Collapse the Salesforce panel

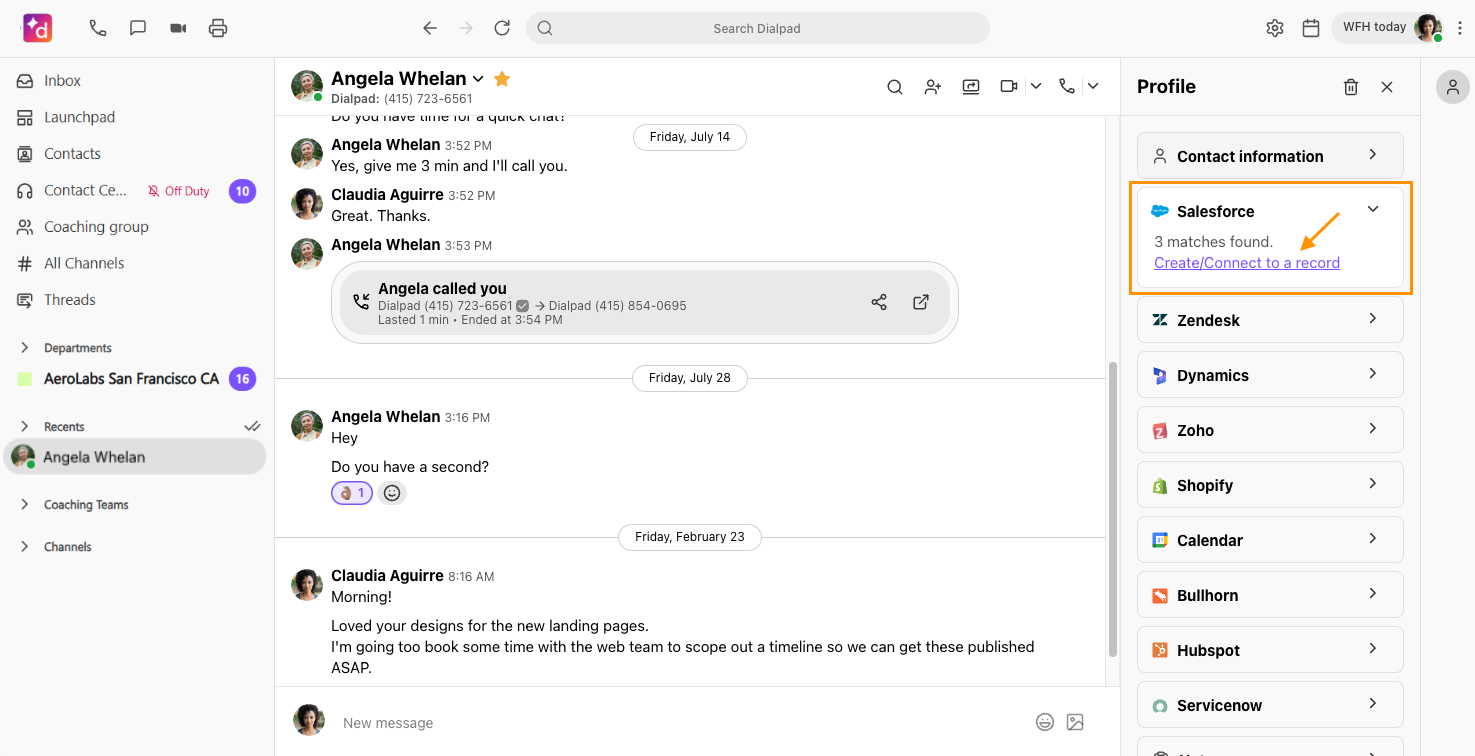click(1373, 210)
